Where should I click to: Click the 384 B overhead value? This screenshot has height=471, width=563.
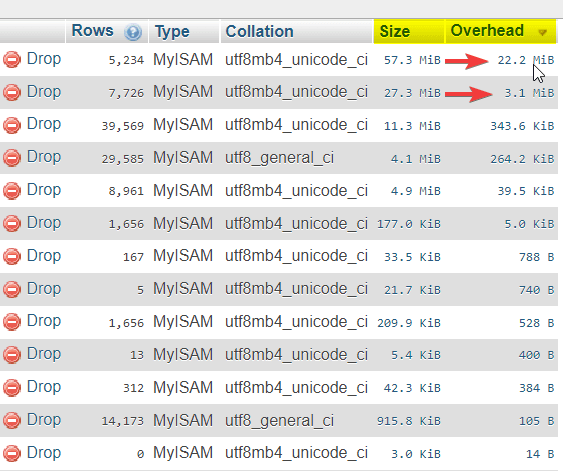click(x=536, y=388)
